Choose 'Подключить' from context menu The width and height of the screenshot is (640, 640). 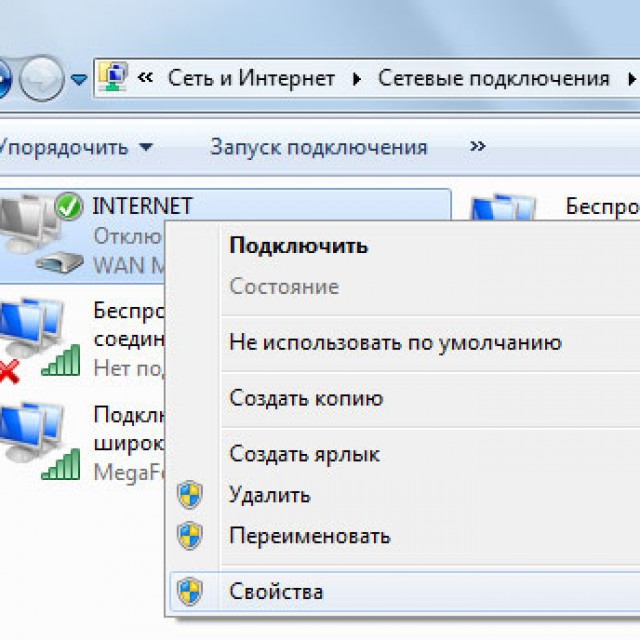tap(299, 246)
